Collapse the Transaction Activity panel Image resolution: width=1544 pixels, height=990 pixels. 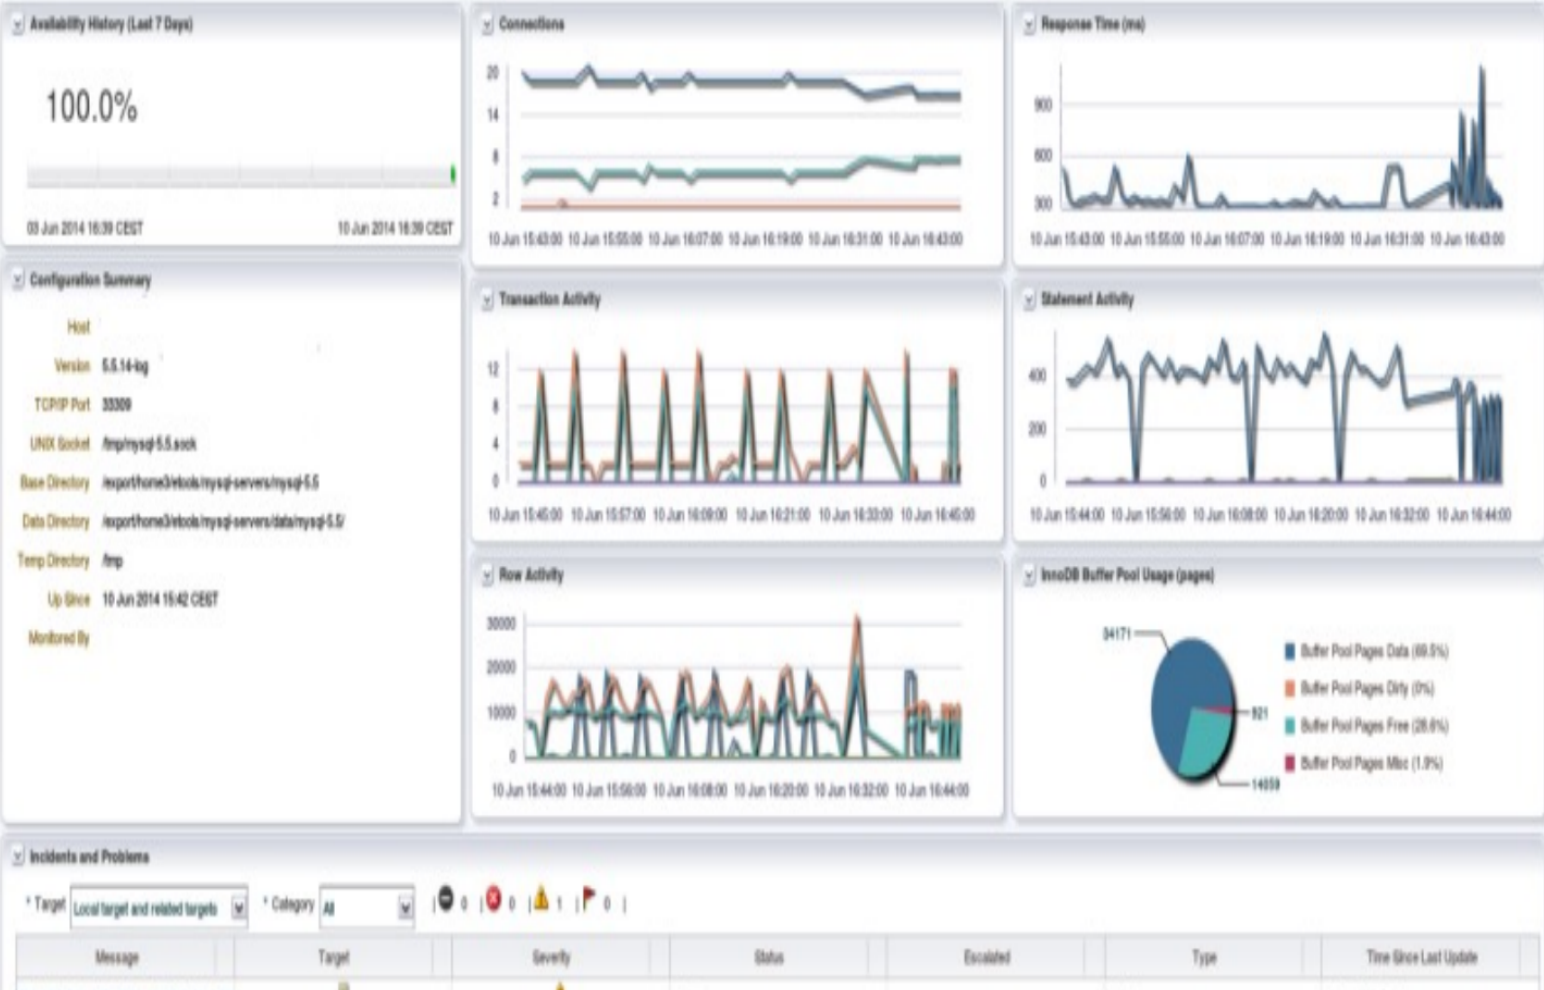[487, 300]
